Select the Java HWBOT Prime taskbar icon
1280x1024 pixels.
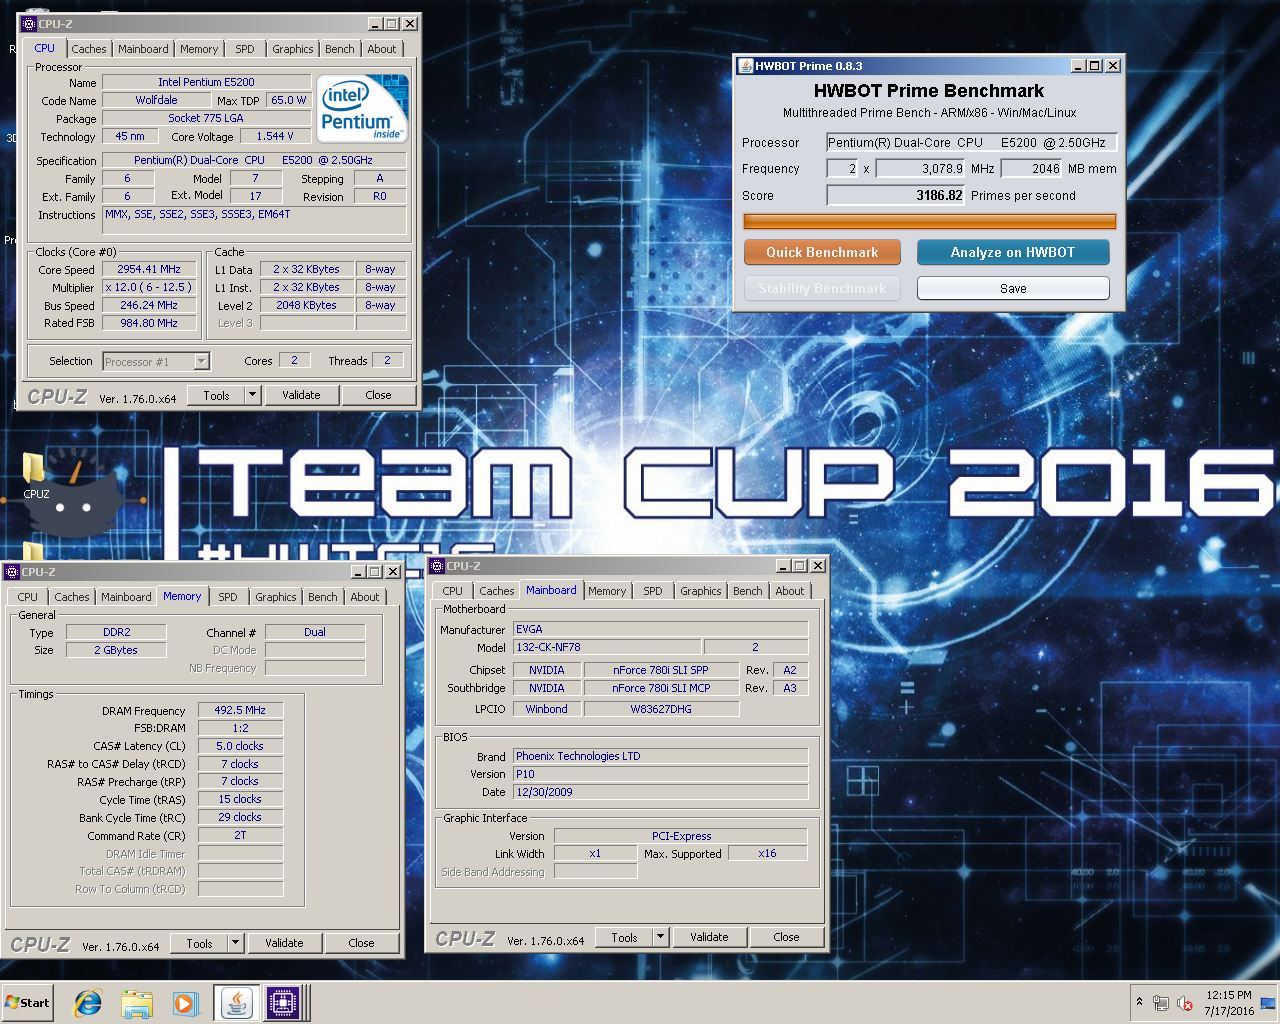coord(237,1003)
